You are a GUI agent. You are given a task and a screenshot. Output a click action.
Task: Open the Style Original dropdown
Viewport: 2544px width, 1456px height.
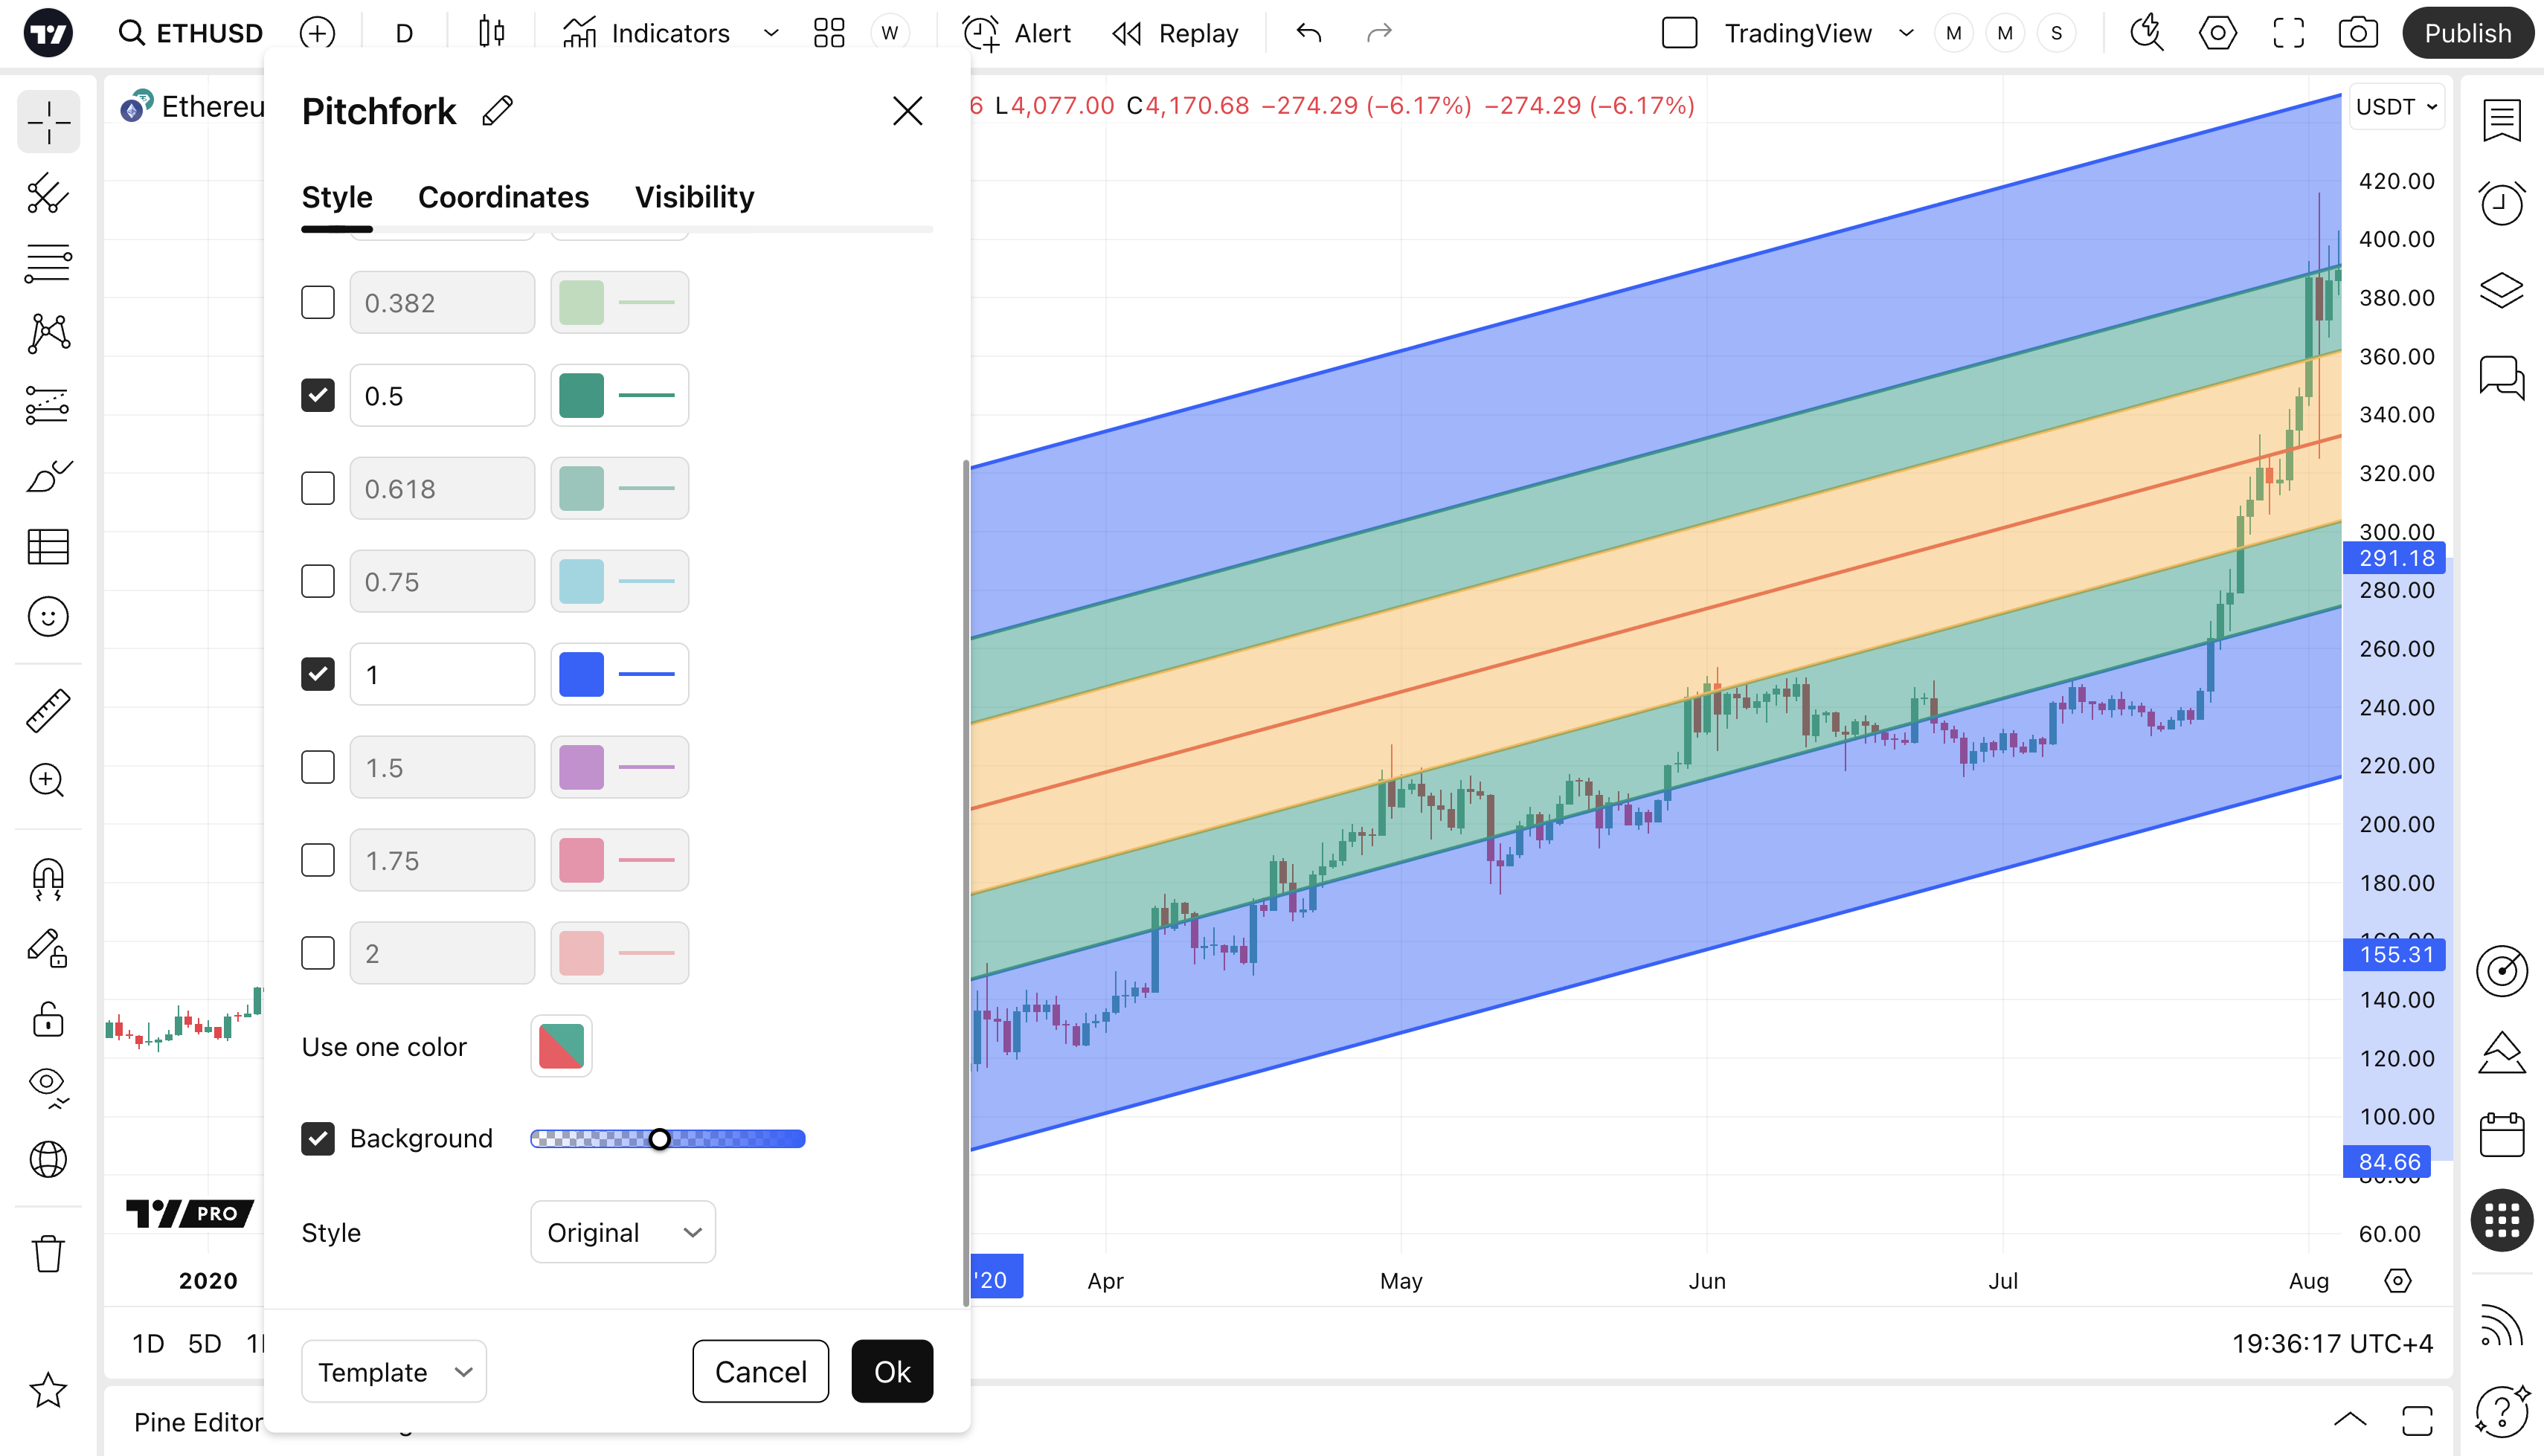[x=622, y=1232]
